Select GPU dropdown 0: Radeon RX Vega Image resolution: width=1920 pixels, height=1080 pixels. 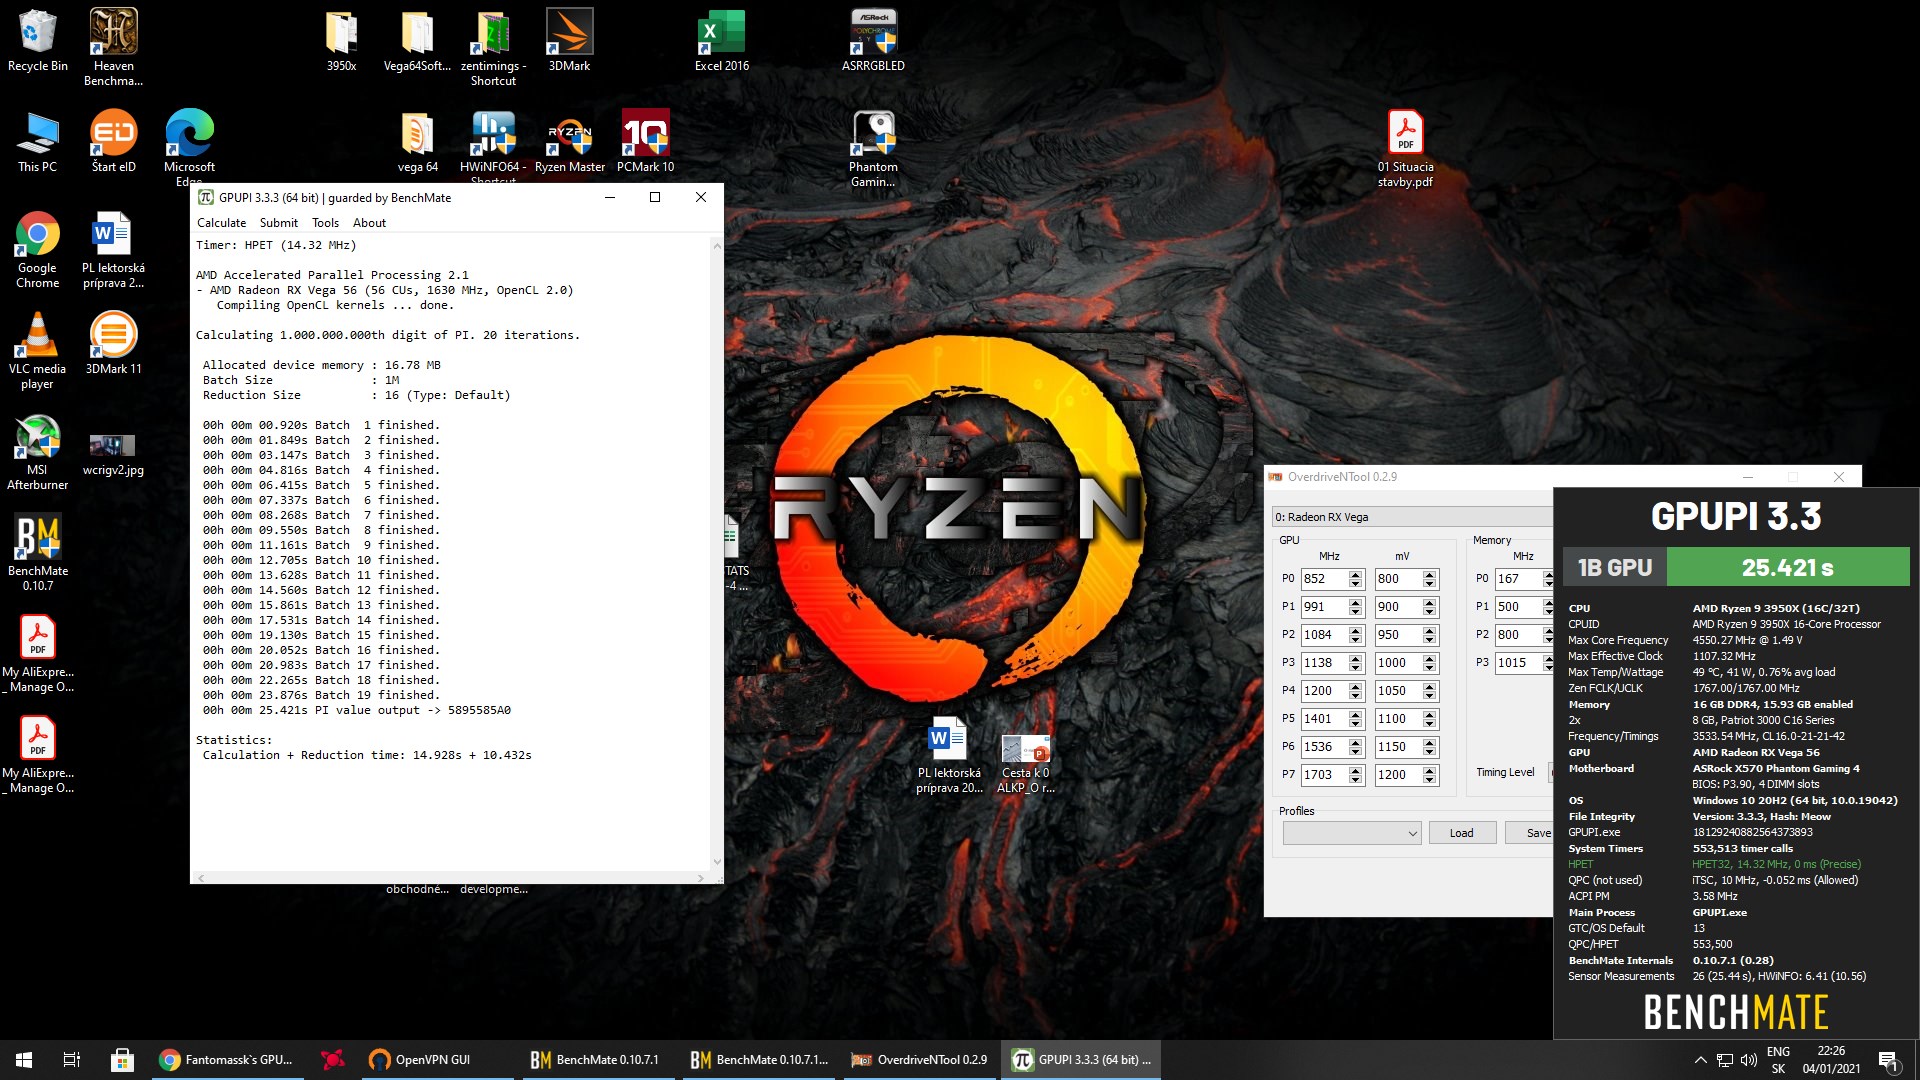pyautogui.click(x=1412, y=517)
